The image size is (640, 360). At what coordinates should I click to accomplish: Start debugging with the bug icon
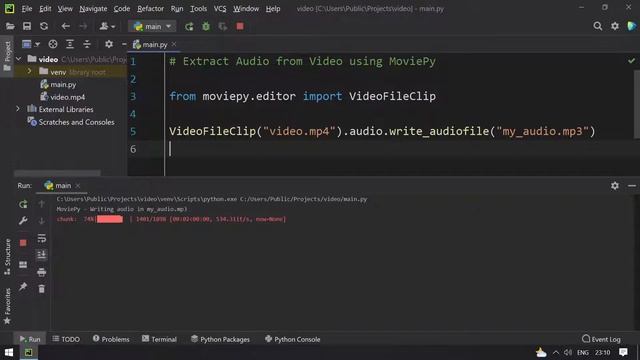tap(206, 27)
